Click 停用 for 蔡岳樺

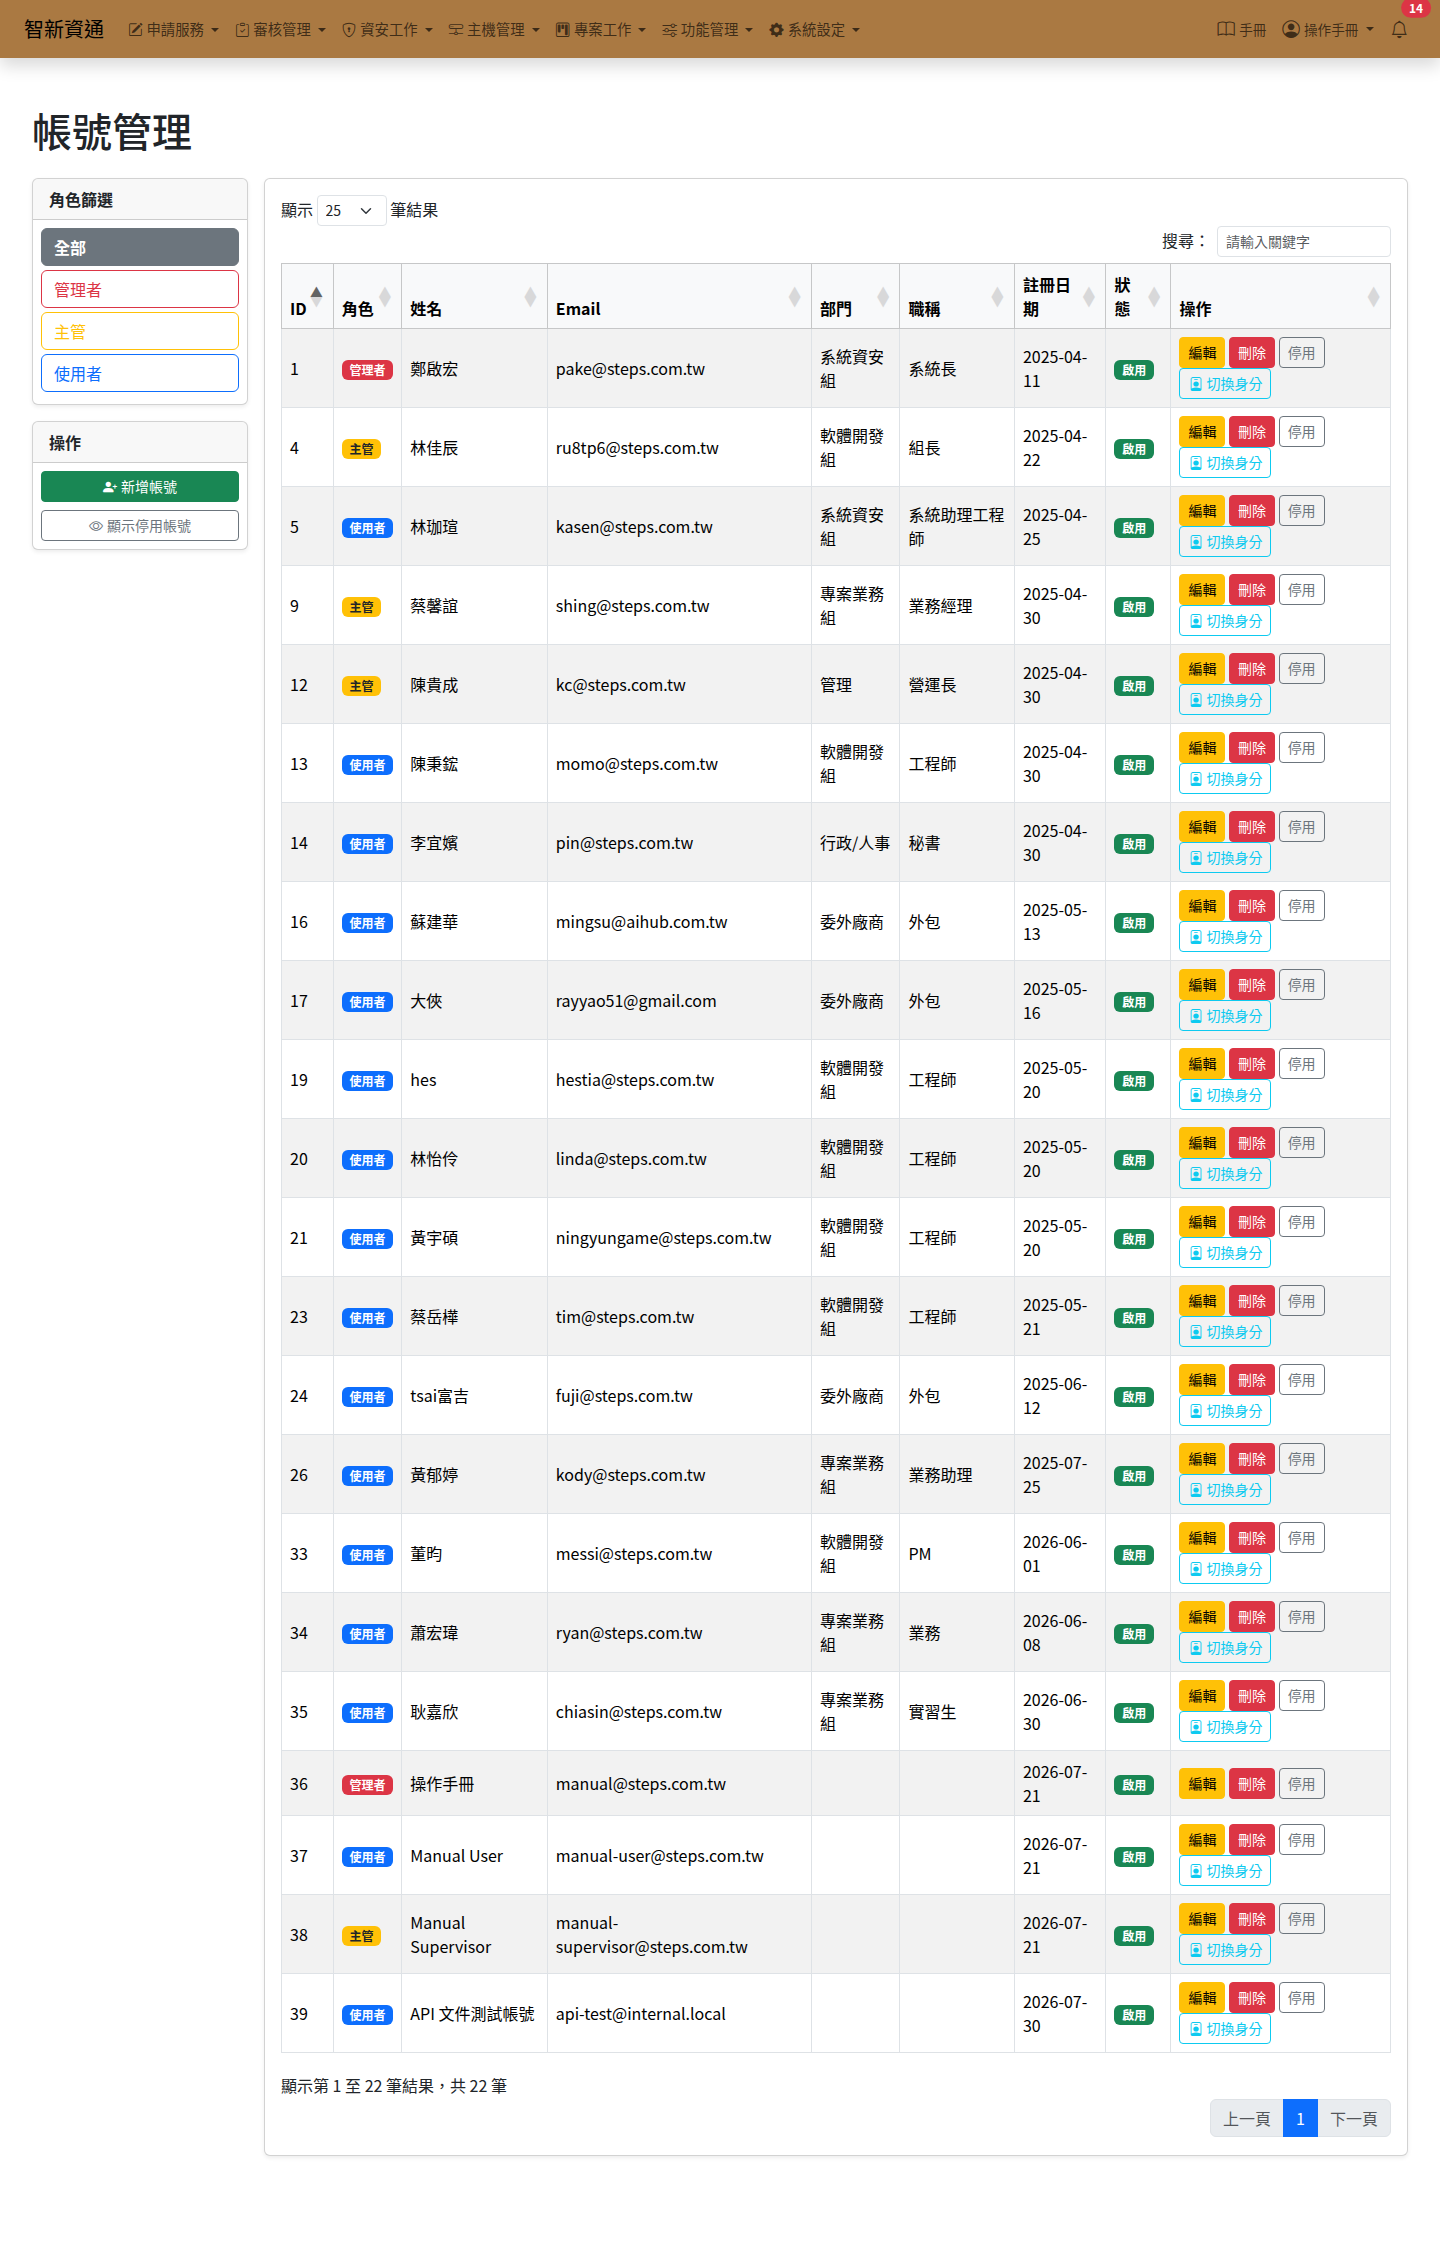click(1302, 1301)
